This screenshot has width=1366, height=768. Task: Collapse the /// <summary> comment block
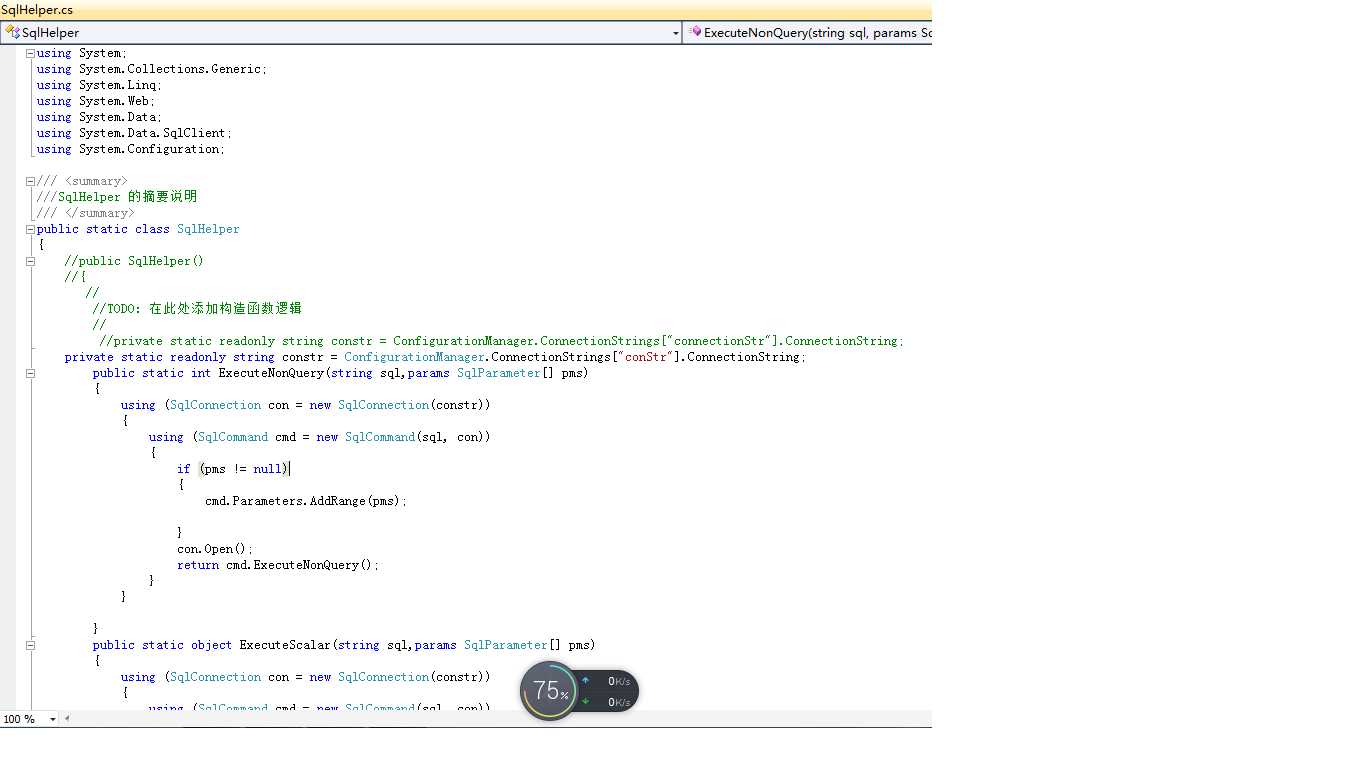coord(30,181)
